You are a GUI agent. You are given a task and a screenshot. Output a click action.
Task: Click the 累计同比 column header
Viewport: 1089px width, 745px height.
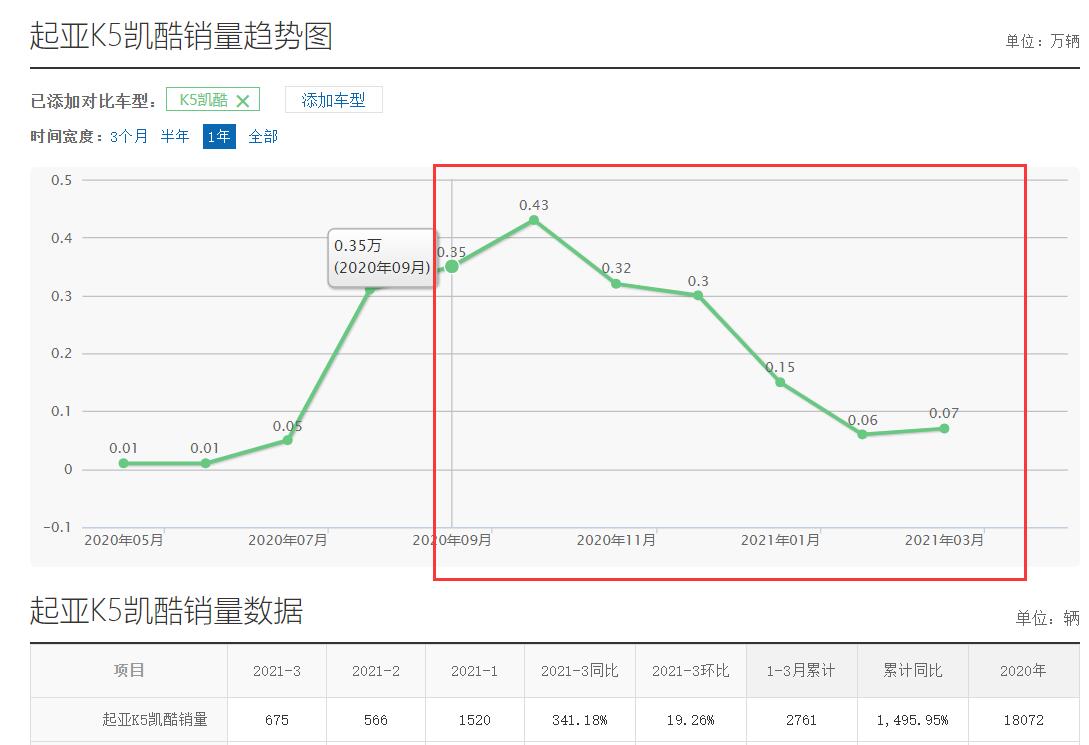pyautogui.click(x=913, y=671)
